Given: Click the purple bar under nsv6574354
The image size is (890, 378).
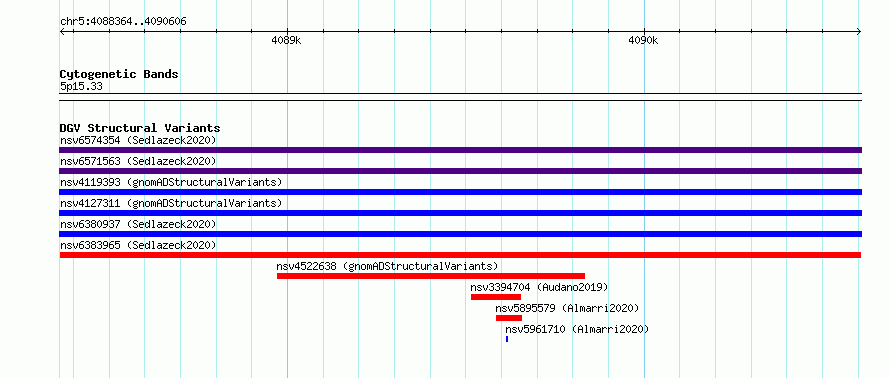Looking at the screenshot, I should pyautogui.click(x=460, y=150).
